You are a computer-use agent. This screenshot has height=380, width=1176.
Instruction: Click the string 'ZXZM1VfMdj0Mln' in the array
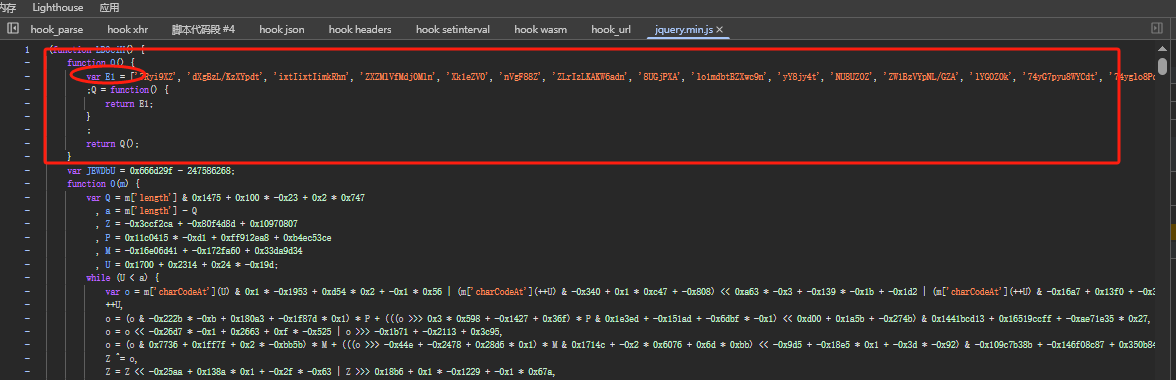(x=398, y=76)
